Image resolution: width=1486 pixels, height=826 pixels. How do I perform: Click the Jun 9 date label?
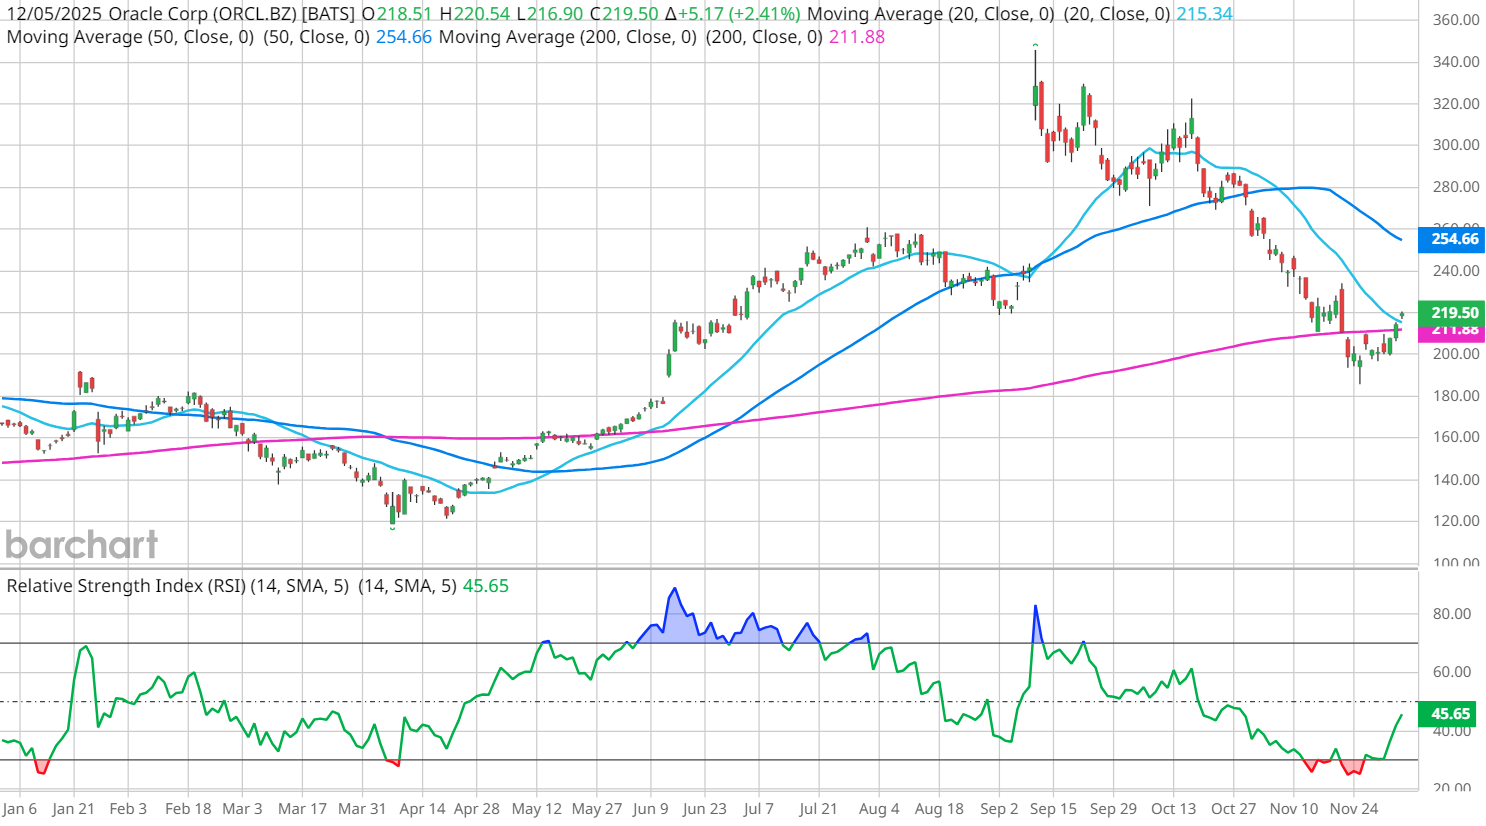pos(650,809)
